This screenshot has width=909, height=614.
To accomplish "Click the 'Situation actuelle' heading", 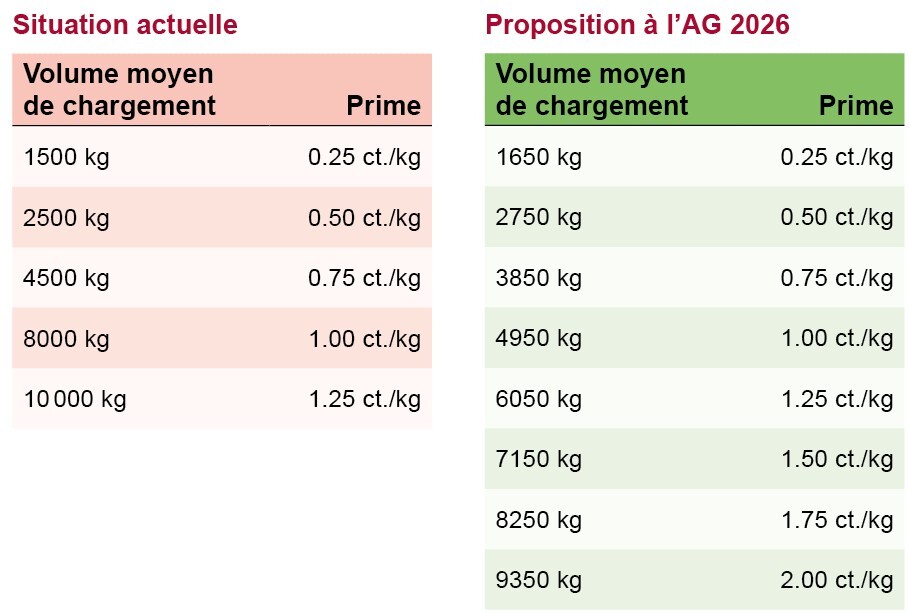I will pos(125,24).
